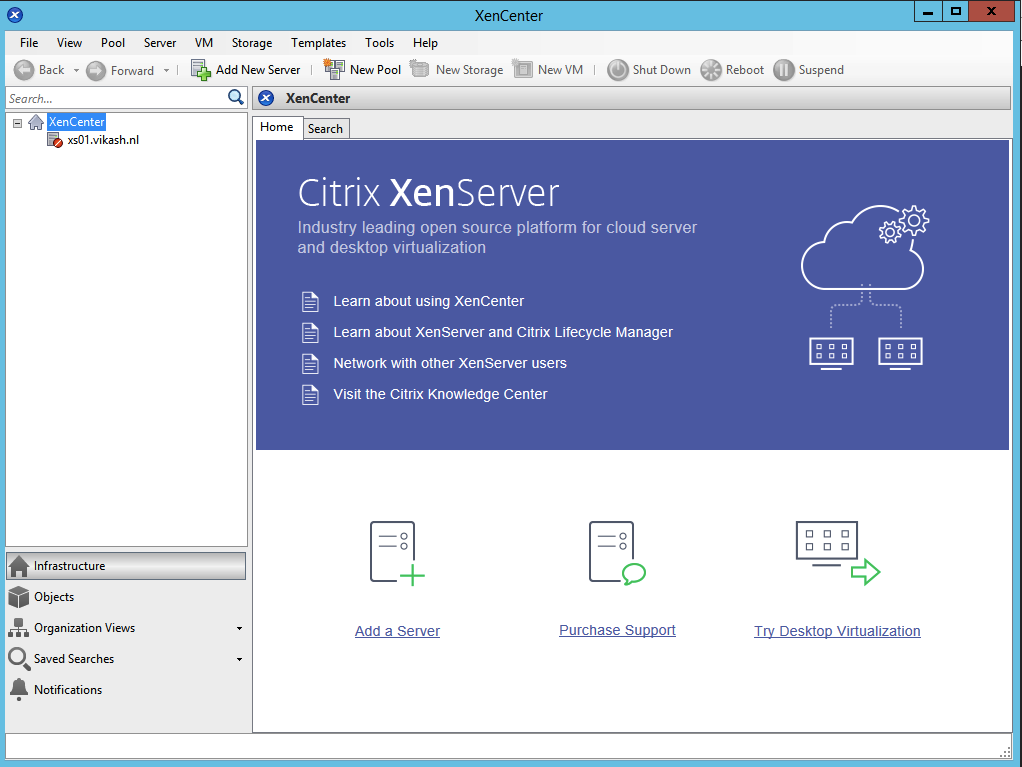
Task: Click the Suspend icon
Action: click(x=782, y=69)
